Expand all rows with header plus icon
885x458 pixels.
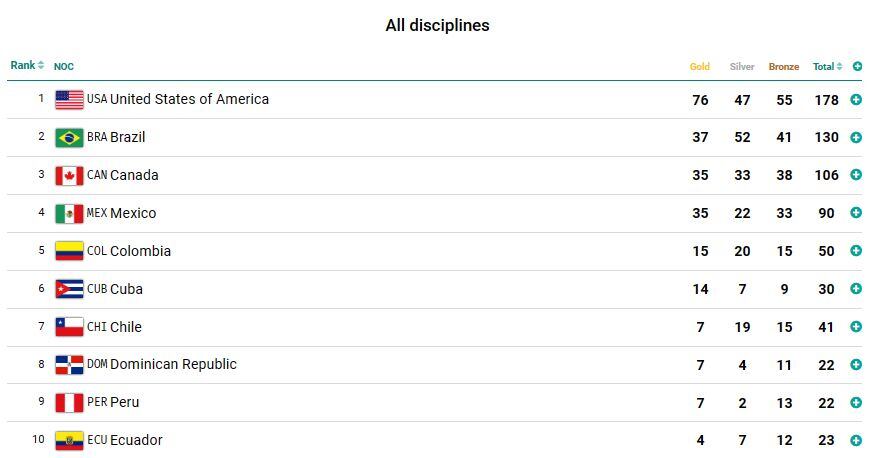857,67
